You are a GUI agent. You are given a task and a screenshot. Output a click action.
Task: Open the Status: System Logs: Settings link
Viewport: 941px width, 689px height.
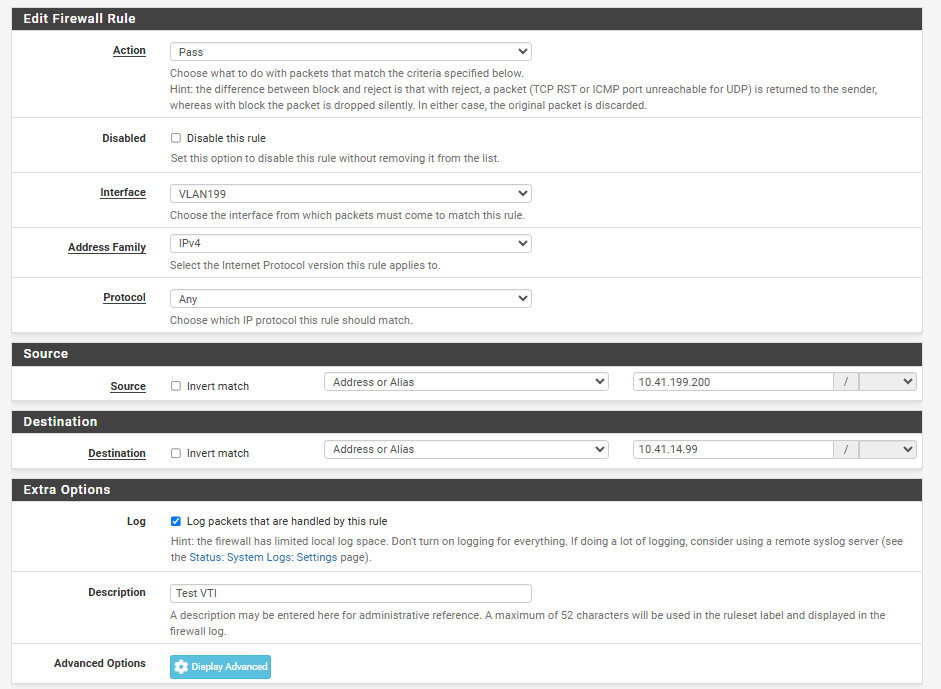263,557
